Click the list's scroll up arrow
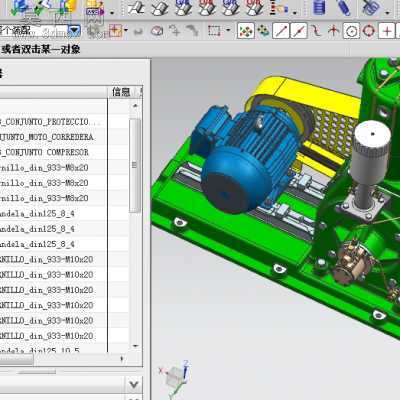The image size is (400, 400). [x=135, y=106]
